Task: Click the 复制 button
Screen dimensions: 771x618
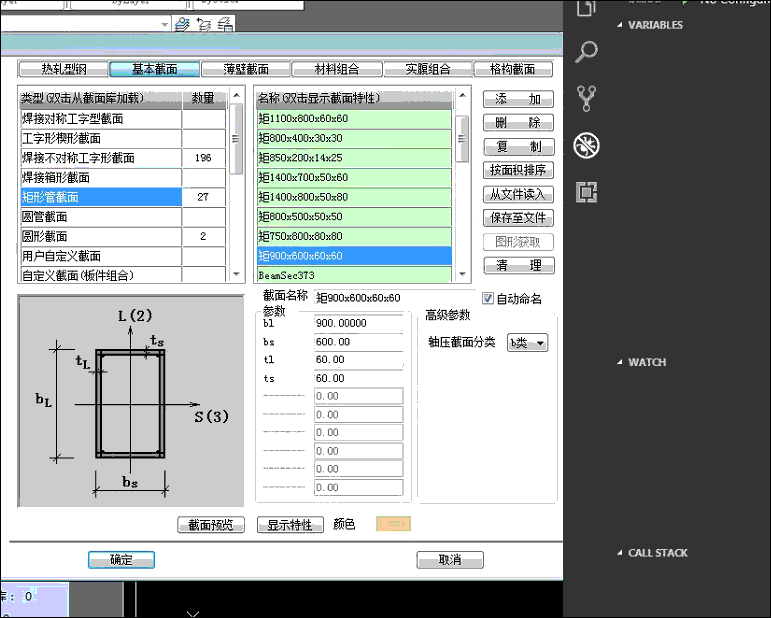Action: pyautogui.click(x=518, y=147)
